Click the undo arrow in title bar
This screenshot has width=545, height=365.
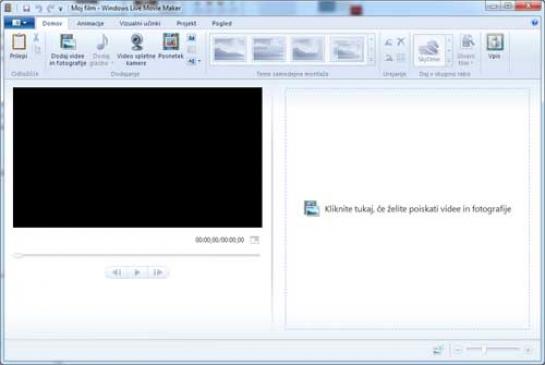[x=39, y=8]
